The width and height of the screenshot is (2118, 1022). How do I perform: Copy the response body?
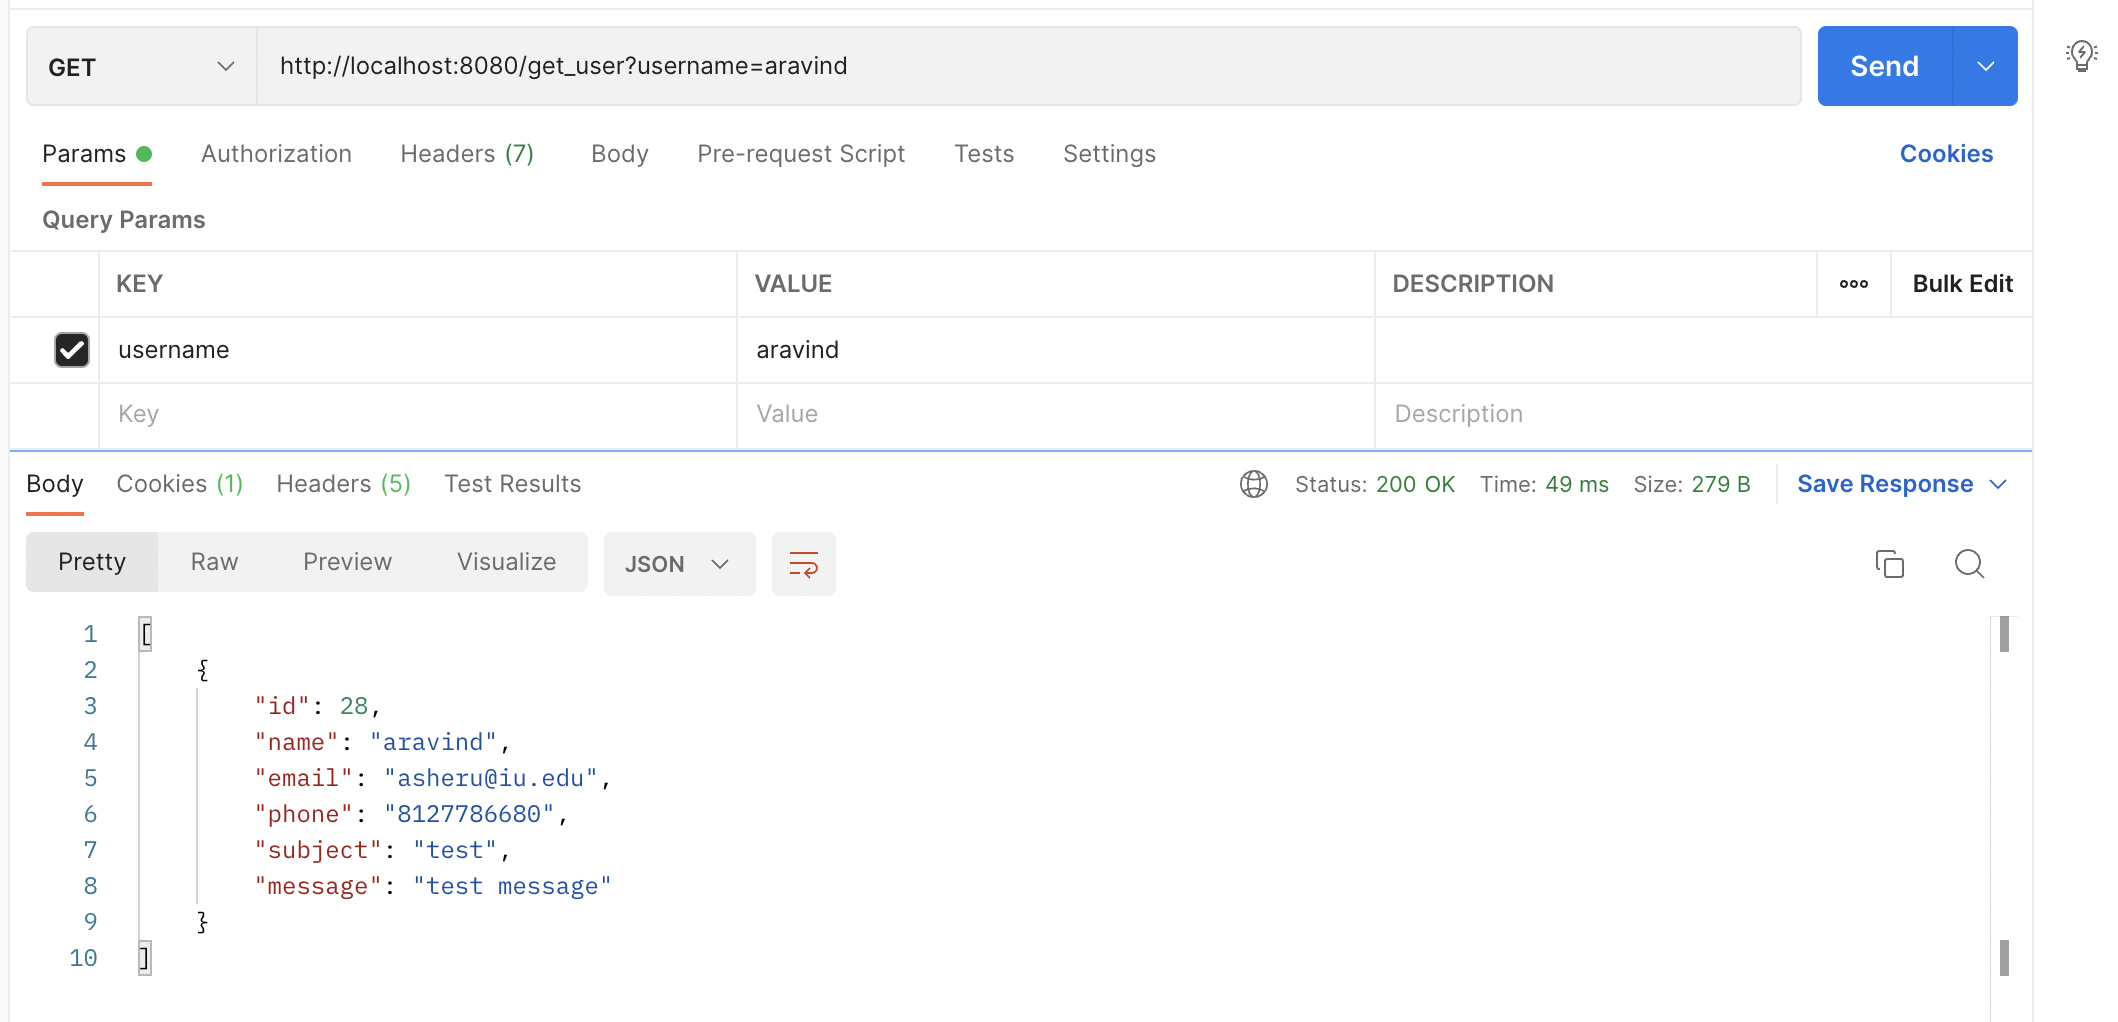pos(1889,563)
